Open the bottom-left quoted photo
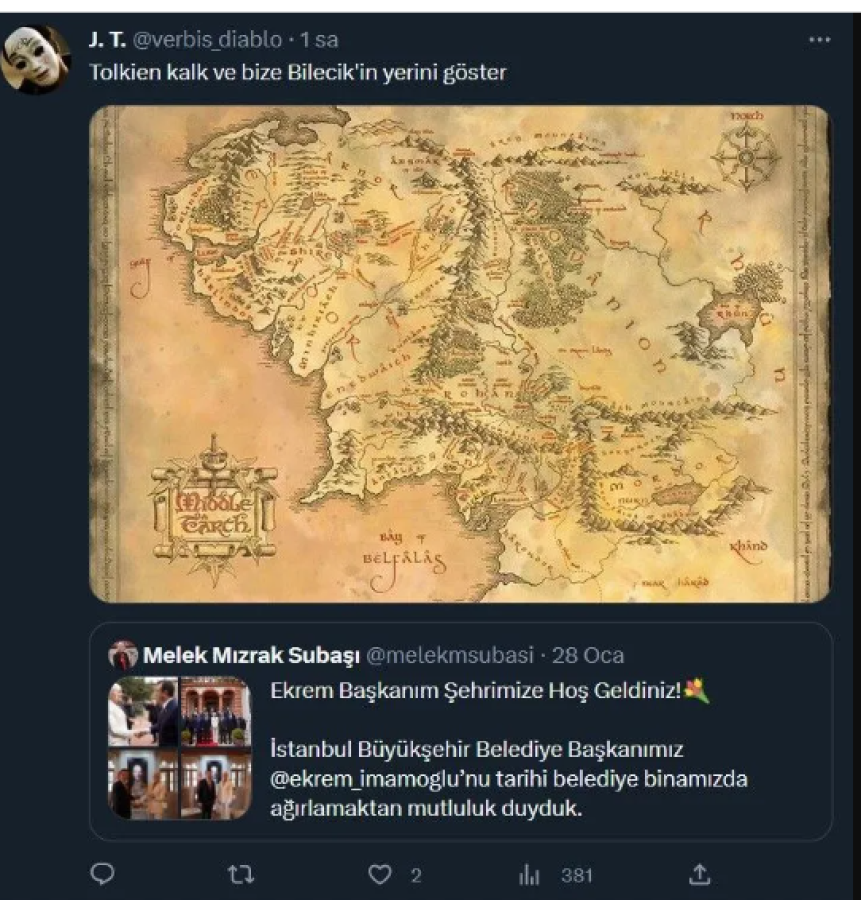 (x=144, y=784)
